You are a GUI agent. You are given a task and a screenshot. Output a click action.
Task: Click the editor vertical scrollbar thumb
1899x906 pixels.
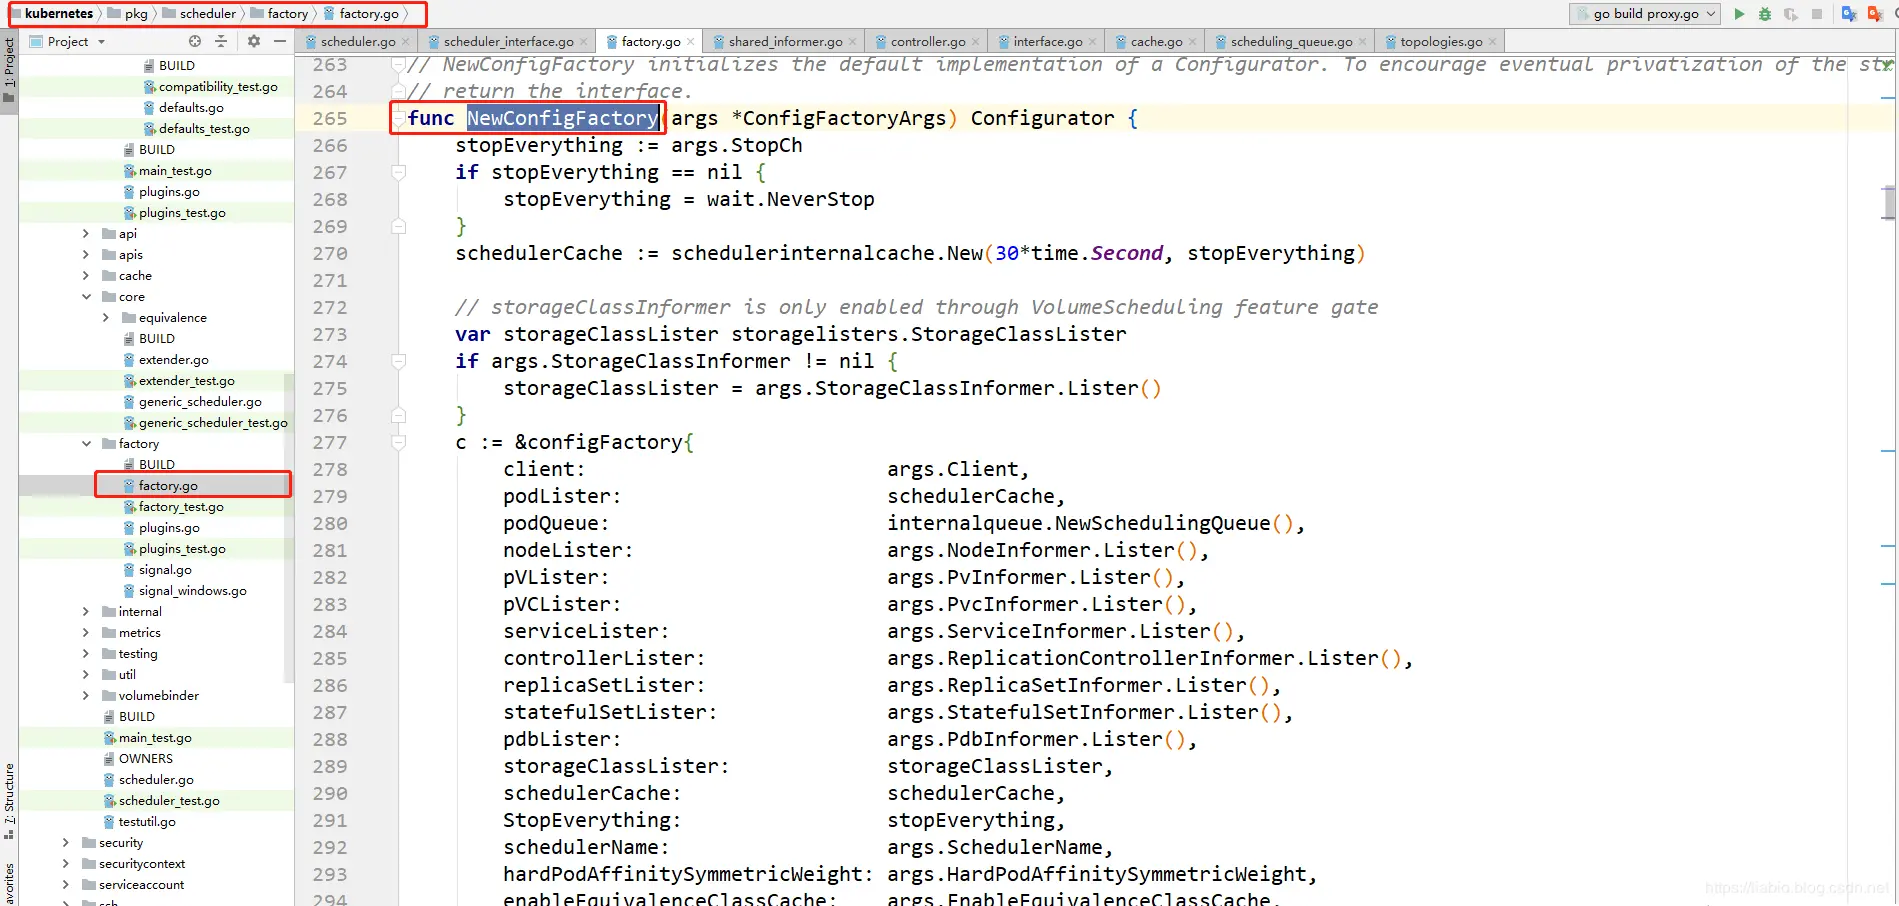[x=1889, y=202]
